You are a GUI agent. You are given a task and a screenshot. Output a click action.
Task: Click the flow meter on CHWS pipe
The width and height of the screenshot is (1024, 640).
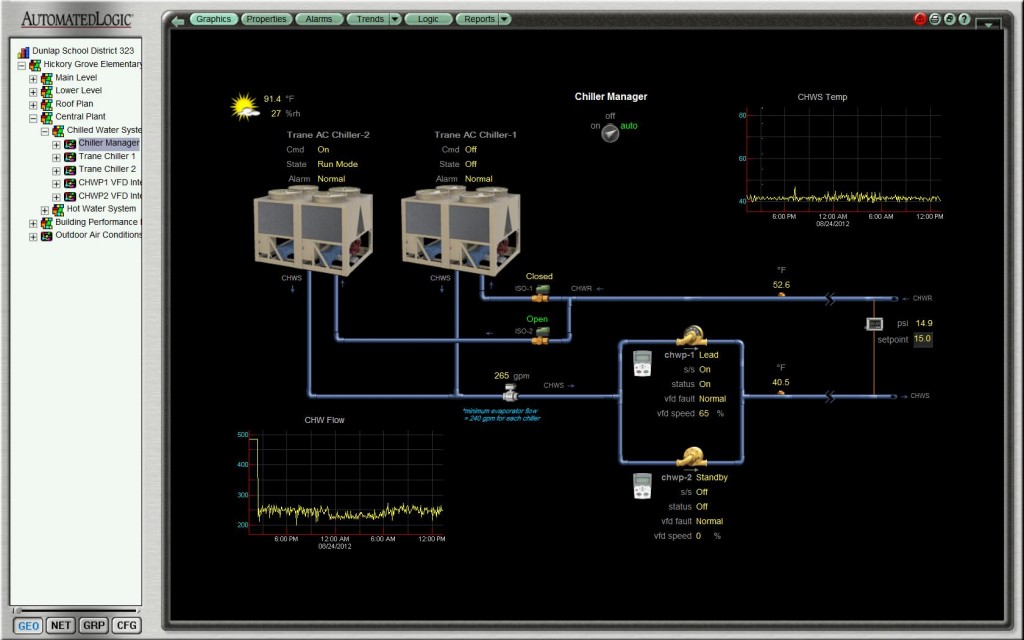[x=511, y=392]
